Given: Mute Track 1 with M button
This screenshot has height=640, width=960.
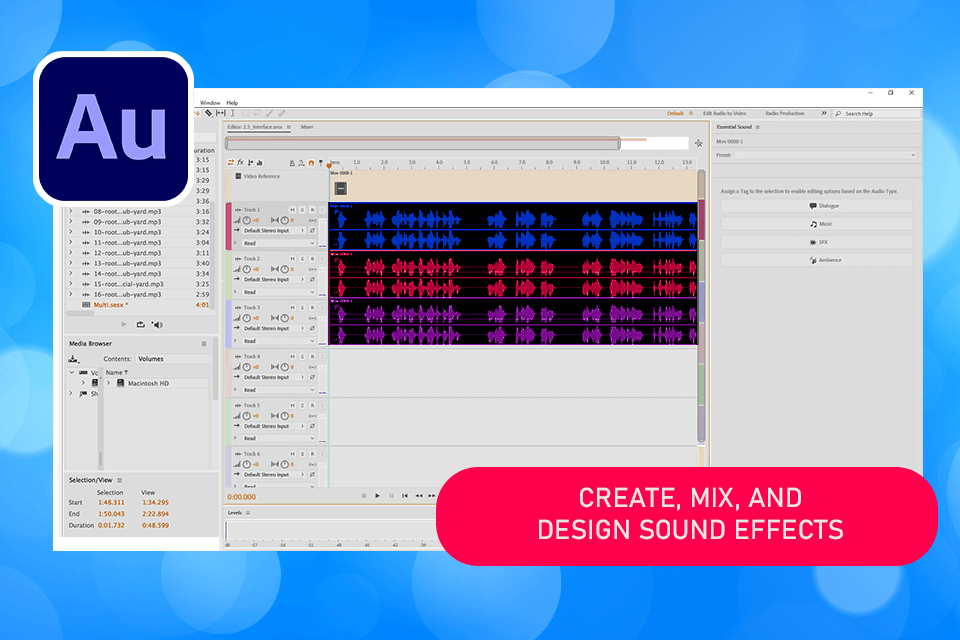Looking at the screenshot, I should (x=293, y=210).
